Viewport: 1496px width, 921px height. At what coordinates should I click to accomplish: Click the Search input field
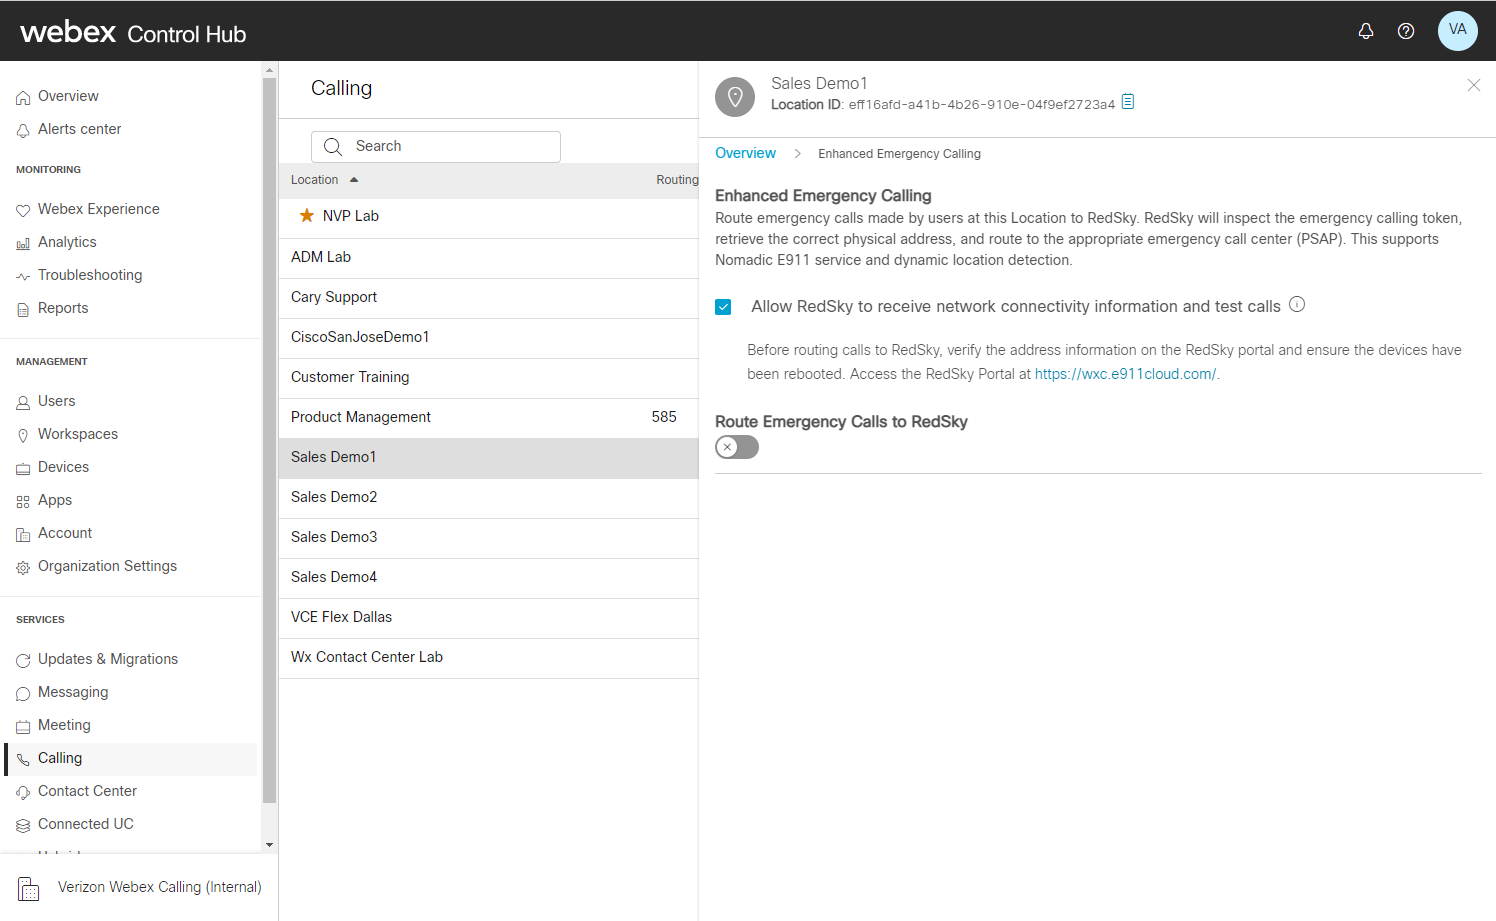436,146
